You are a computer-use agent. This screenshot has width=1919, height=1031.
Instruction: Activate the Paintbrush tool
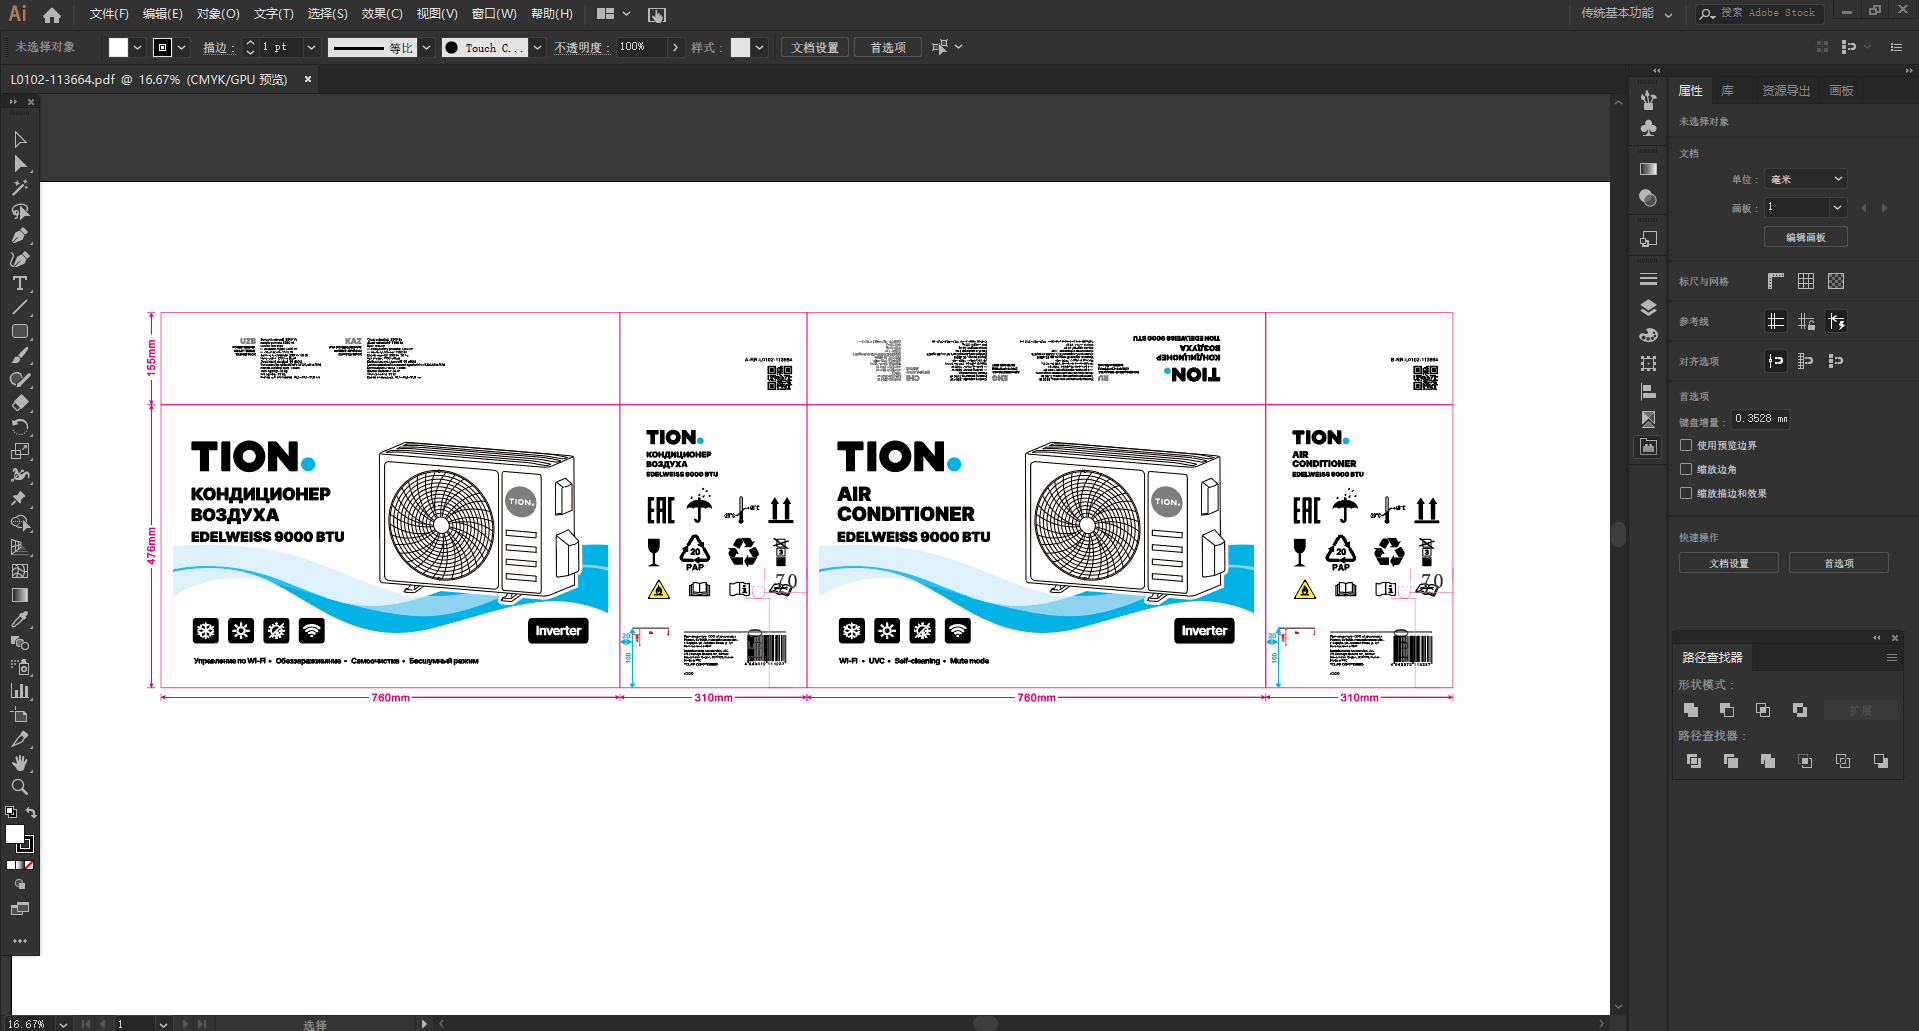20,356
